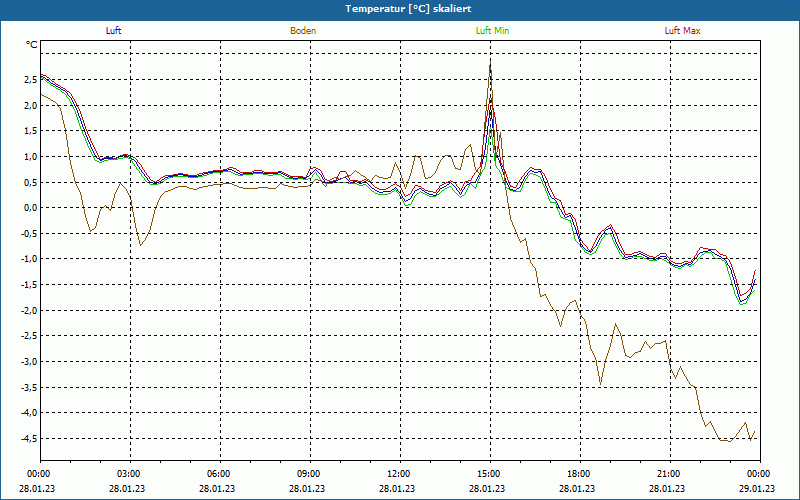
Task: Click the -4,5 y-axis value
Action: (x=29, y=438)
